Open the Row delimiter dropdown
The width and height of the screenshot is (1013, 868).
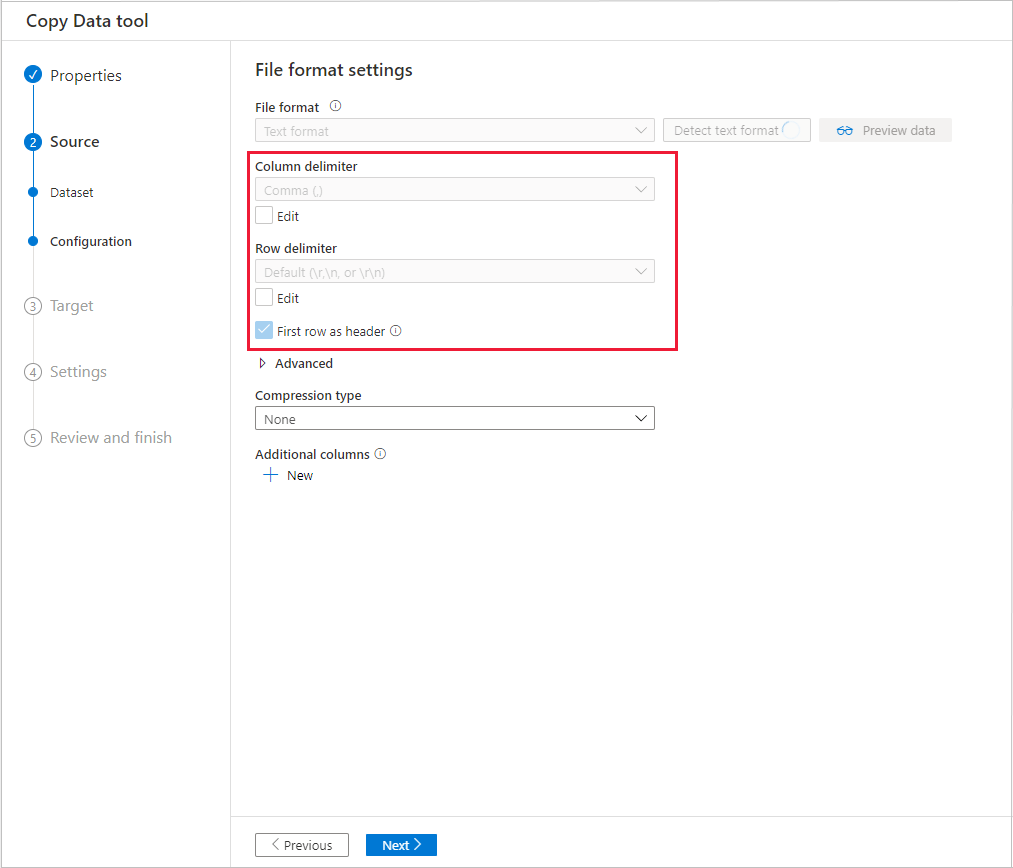click(x=642, y=271)
